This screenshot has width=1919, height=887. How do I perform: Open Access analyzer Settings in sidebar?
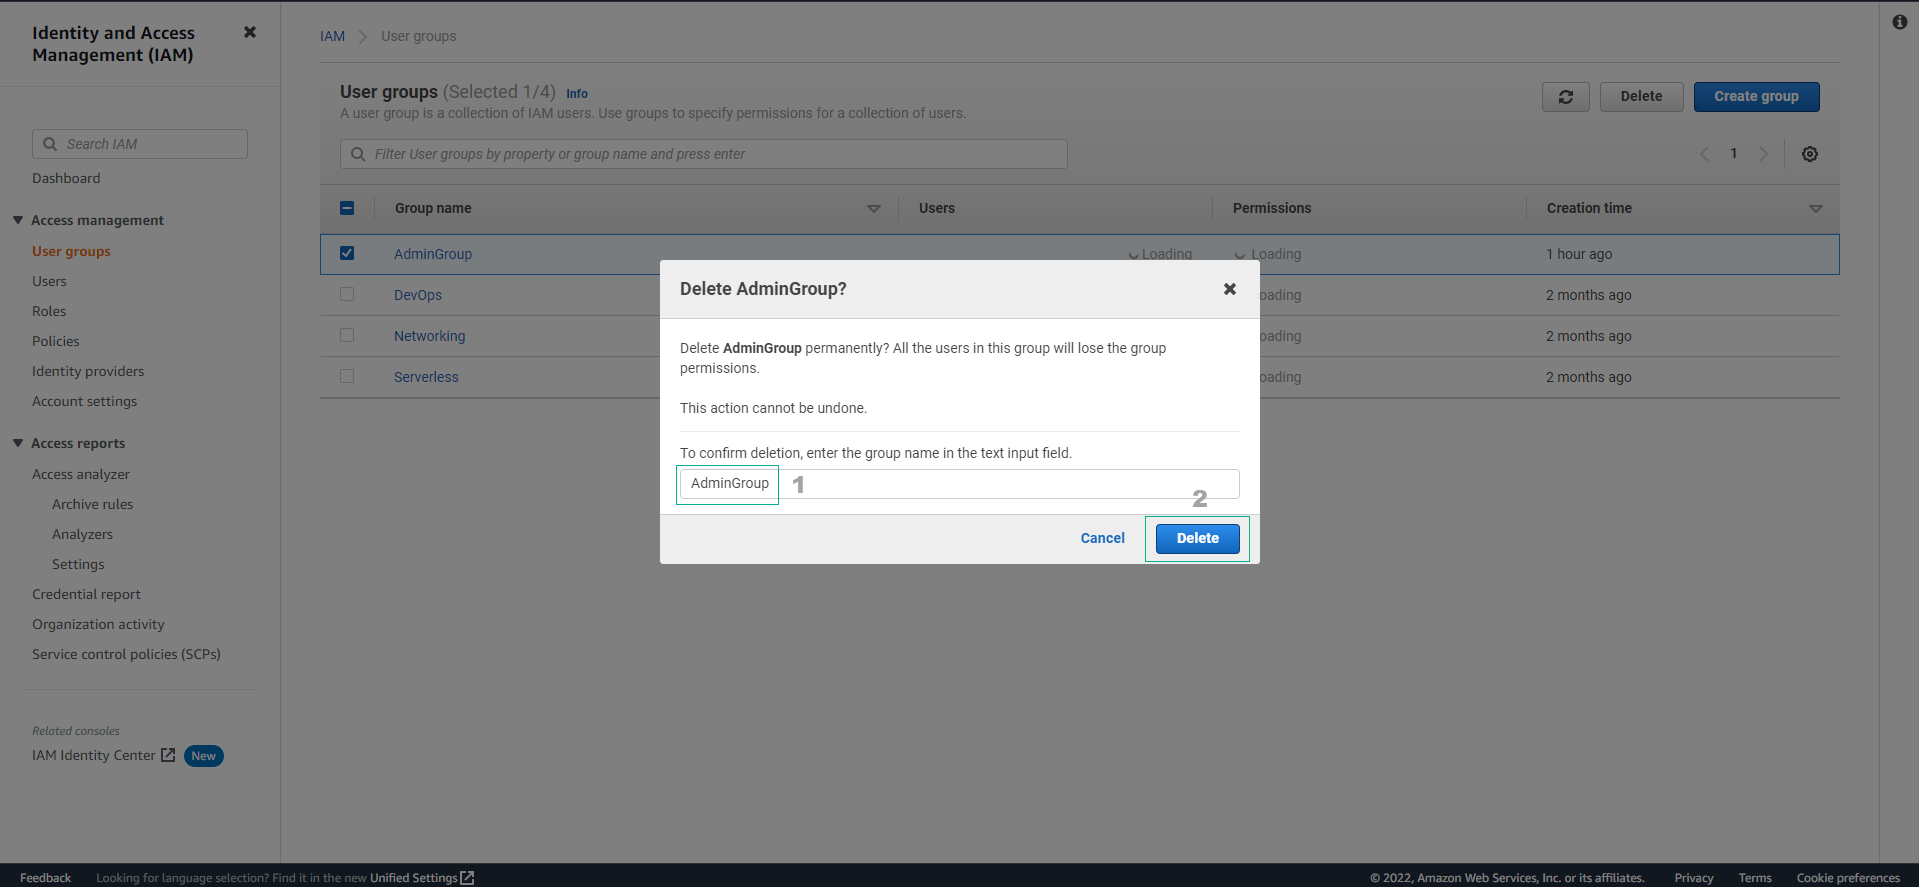coord(78,564)
